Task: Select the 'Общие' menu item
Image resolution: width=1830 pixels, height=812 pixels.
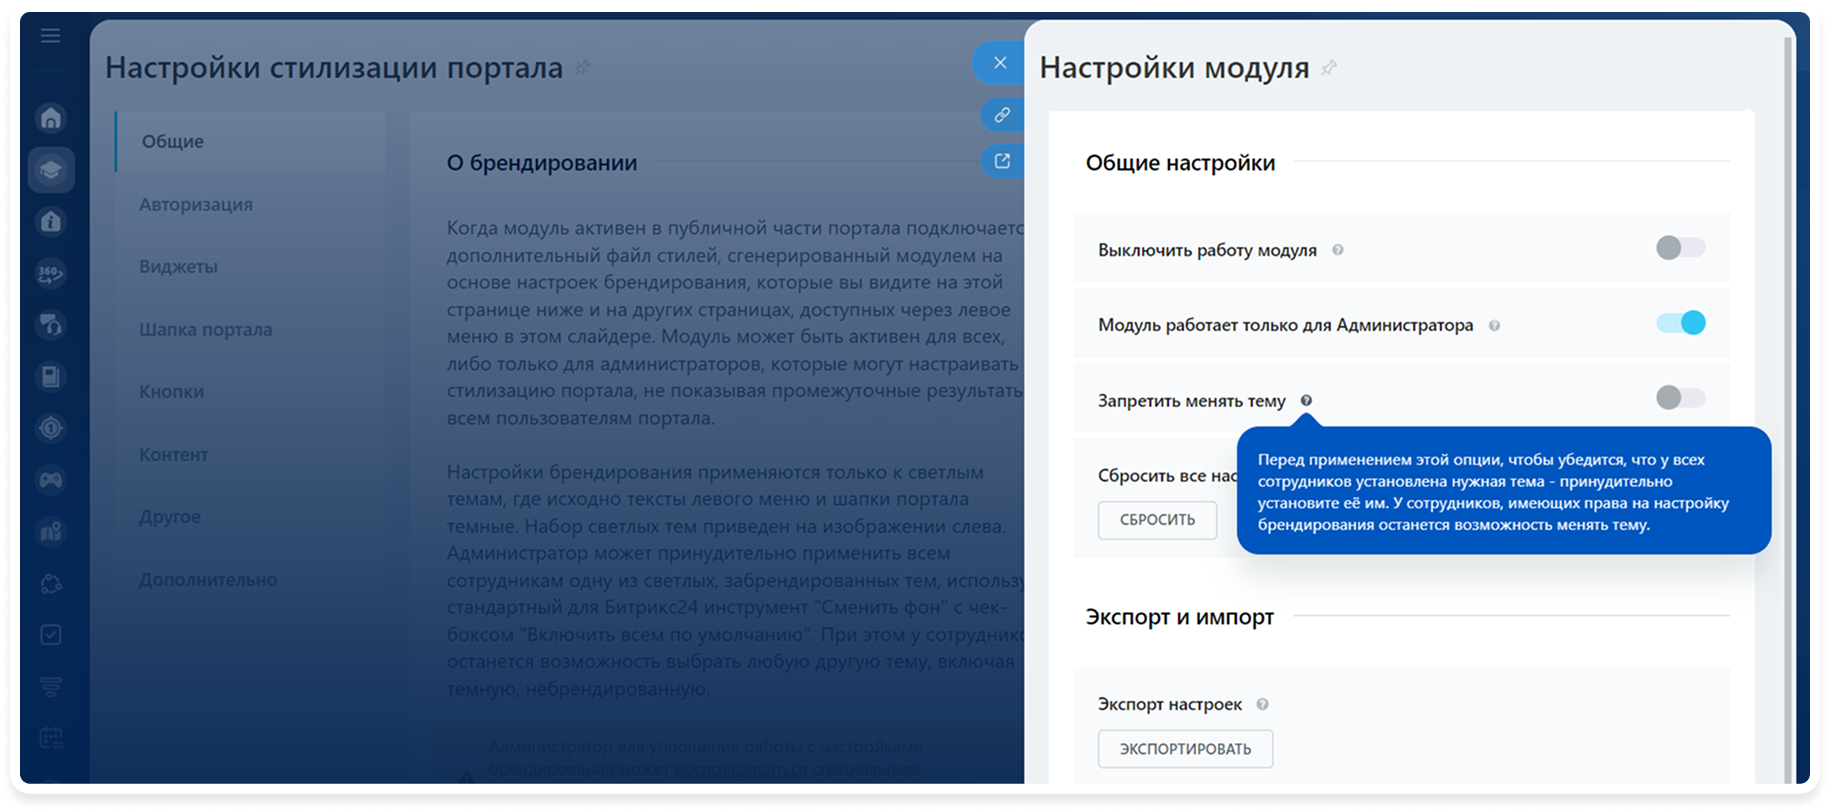Action: tap(250, 141)
